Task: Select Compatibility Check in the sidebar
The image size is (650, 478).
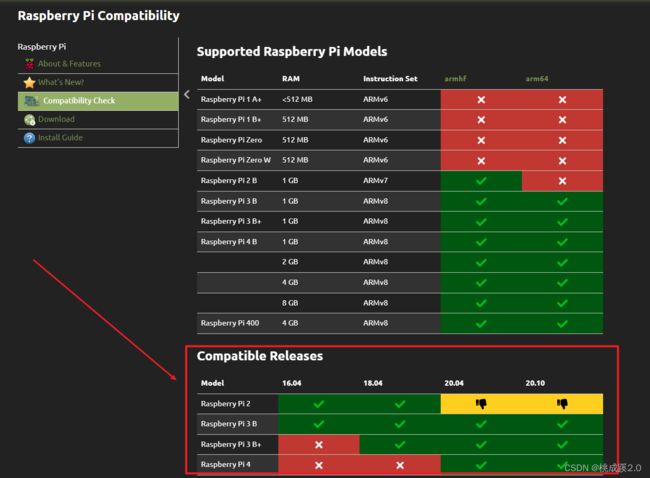Action: click(x=98, y=101)
